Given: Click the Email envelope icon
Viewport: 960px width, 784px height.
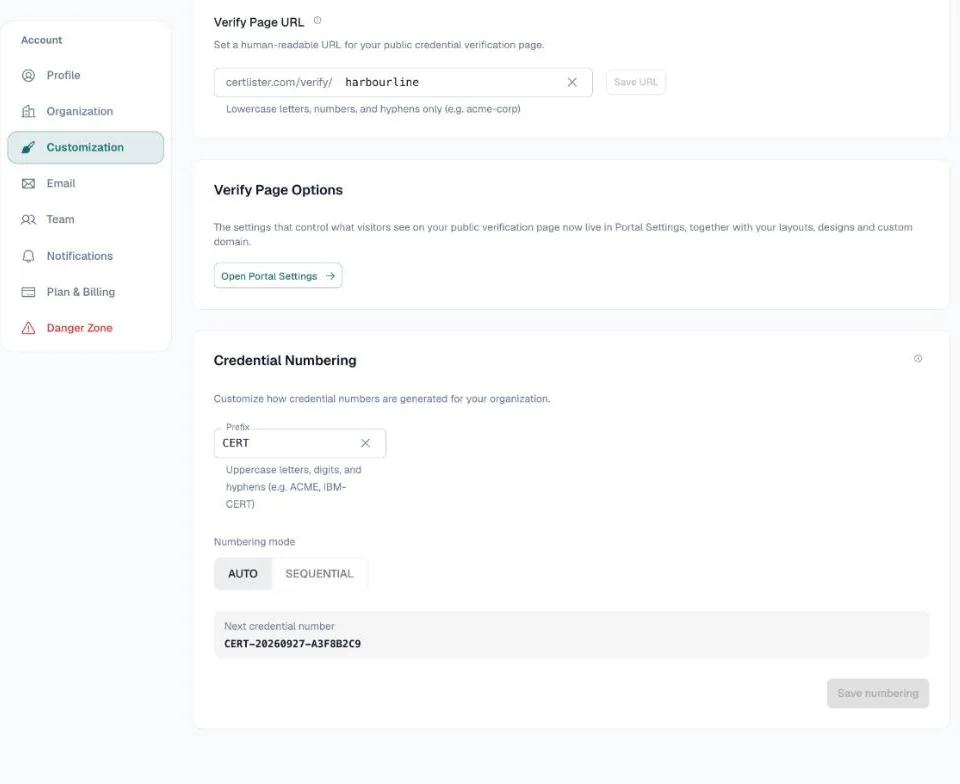Looking at the screenshot, I should coord(28,184).
